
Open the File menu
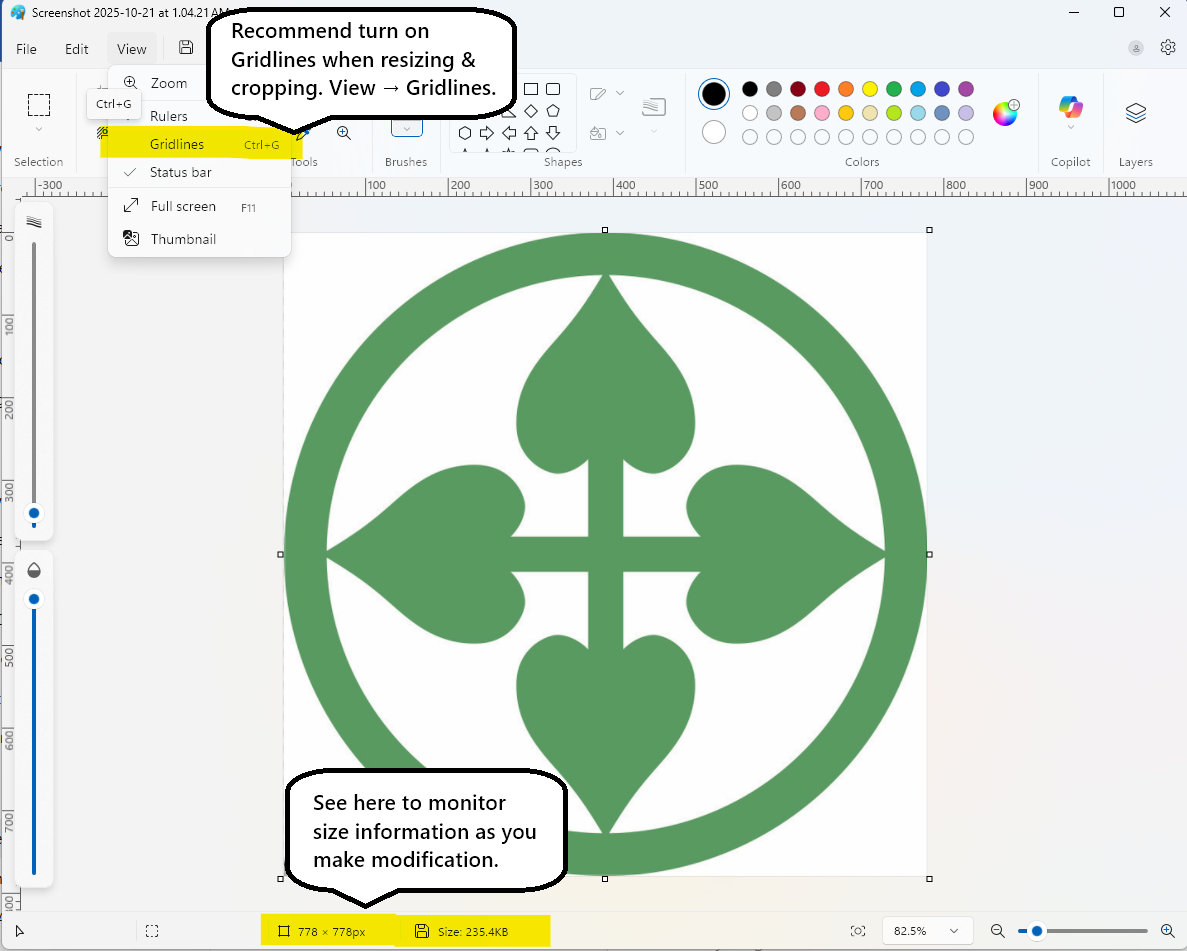tap(26, 49)
